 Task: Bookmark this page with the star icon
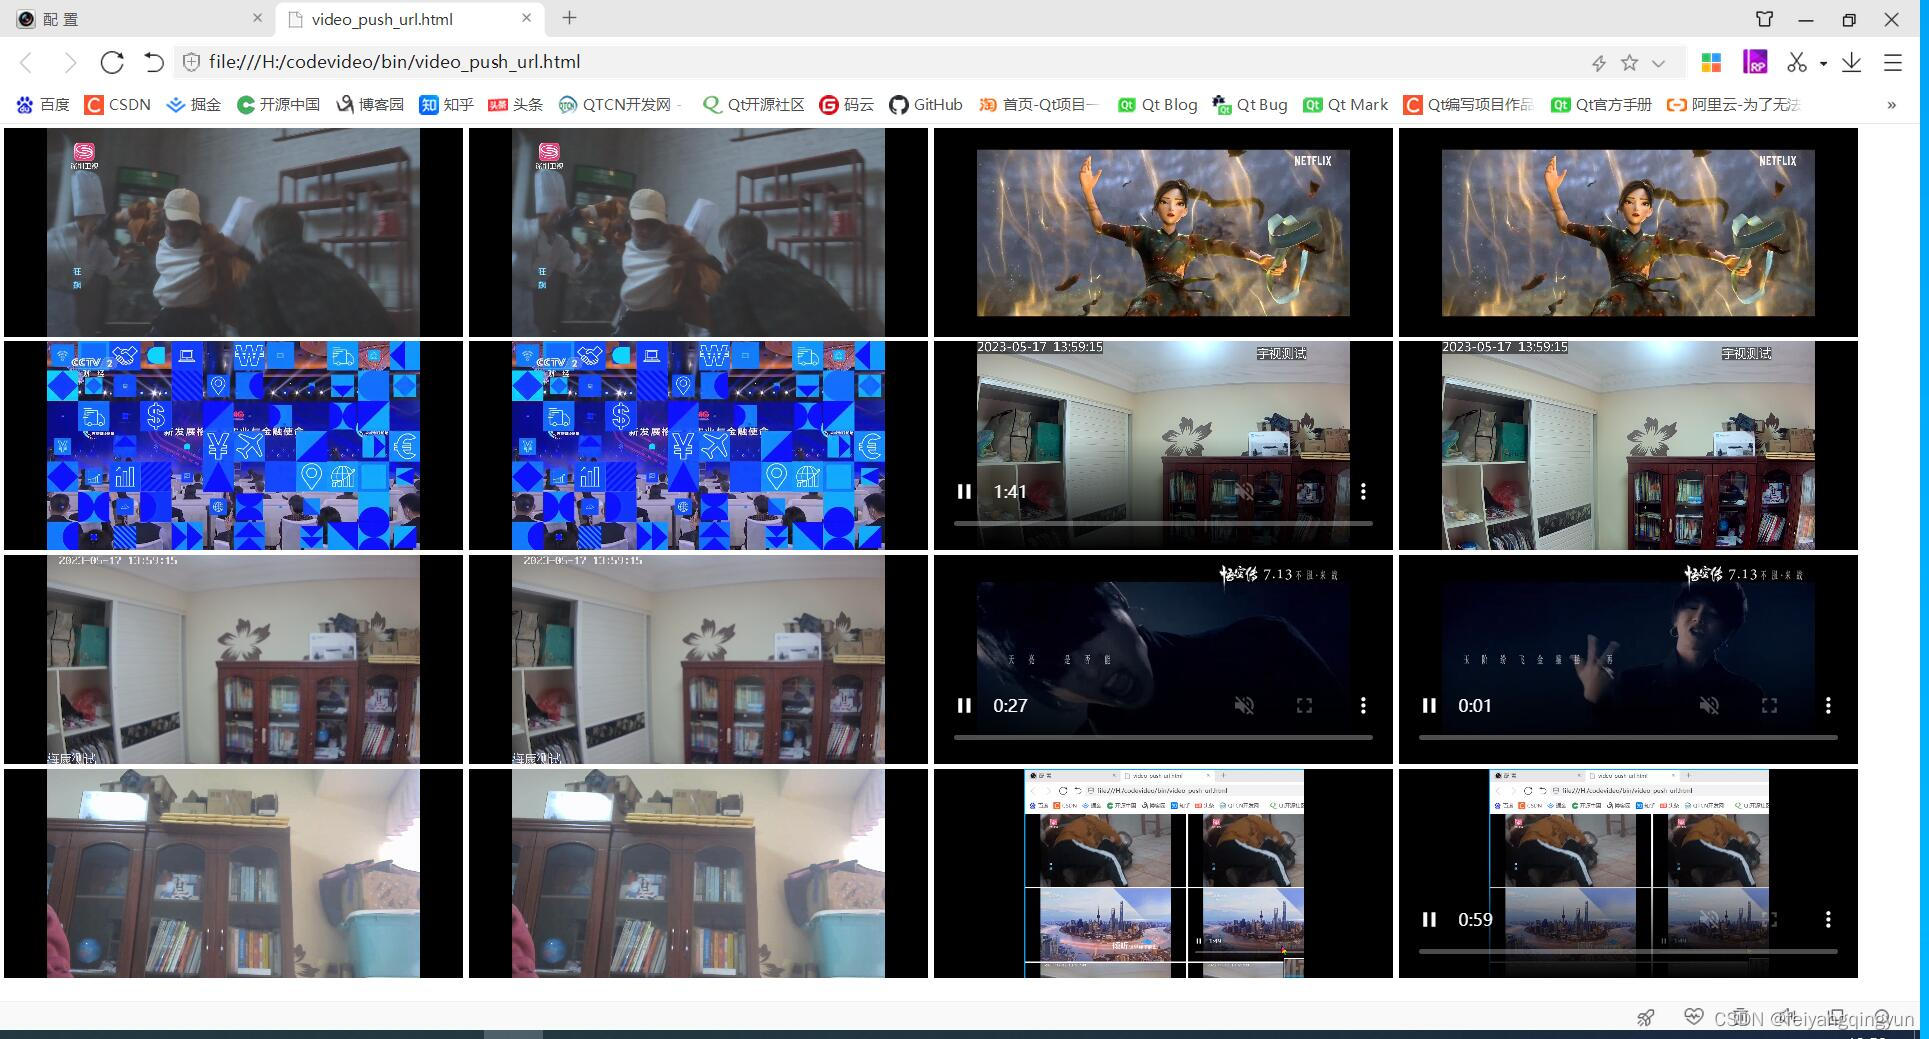(x=1629, y=63)
